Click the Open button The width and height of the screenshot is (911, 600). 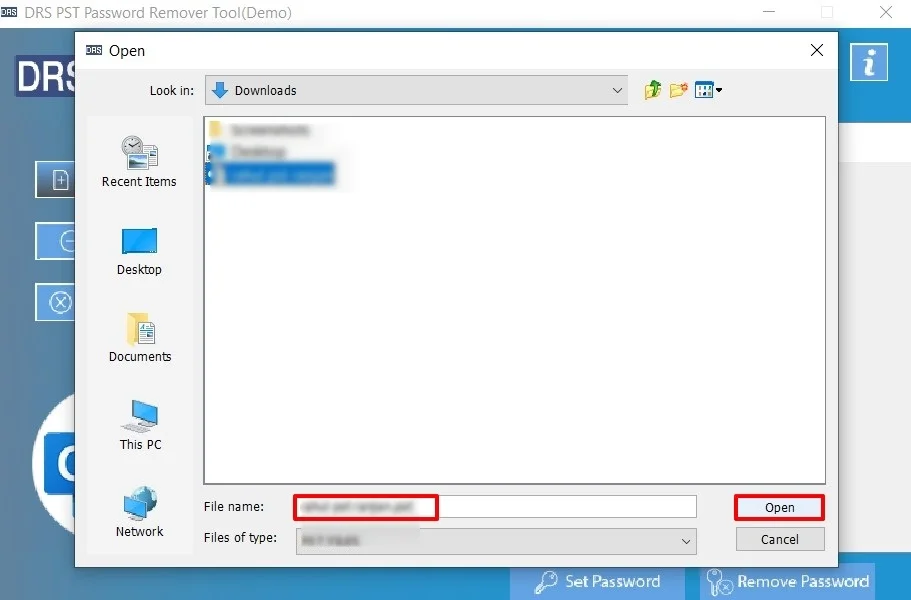(779, 507)
